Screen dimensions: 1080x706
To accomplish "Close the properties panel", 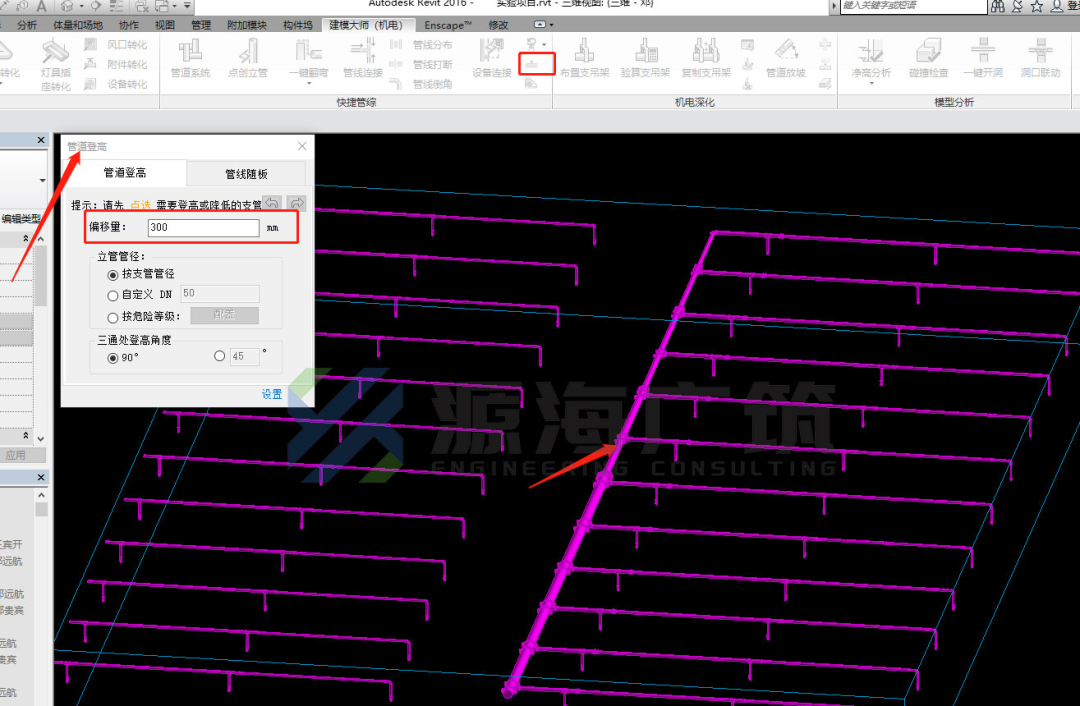I will (41, 140).
